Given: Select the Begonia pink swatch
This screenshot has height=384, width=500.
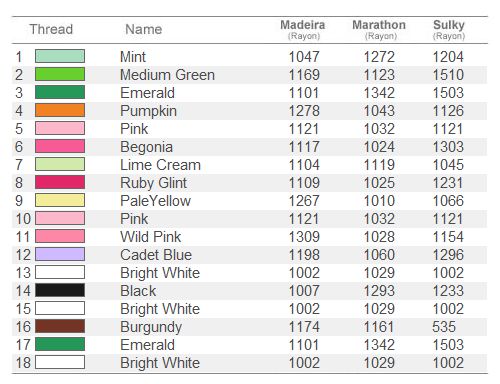Looking at the screenshot, I should click(x=60, y=146).
